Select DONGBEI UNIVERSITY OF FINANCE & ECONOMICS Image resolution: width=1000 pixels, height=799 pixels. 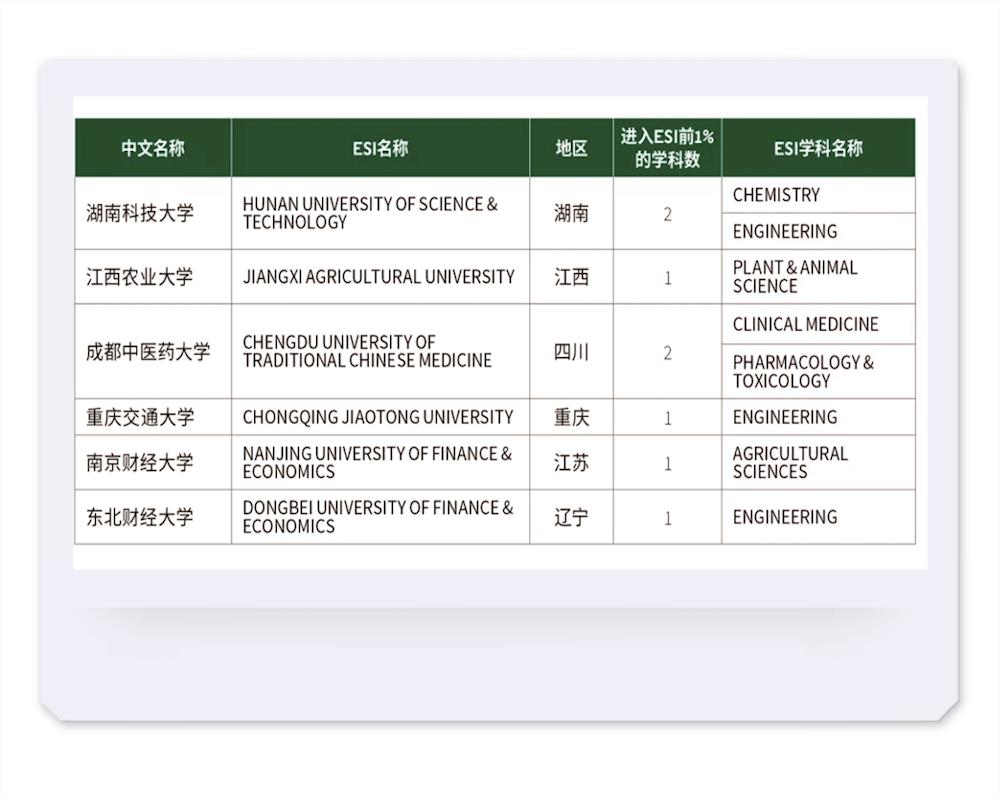[x=380, y=517]
